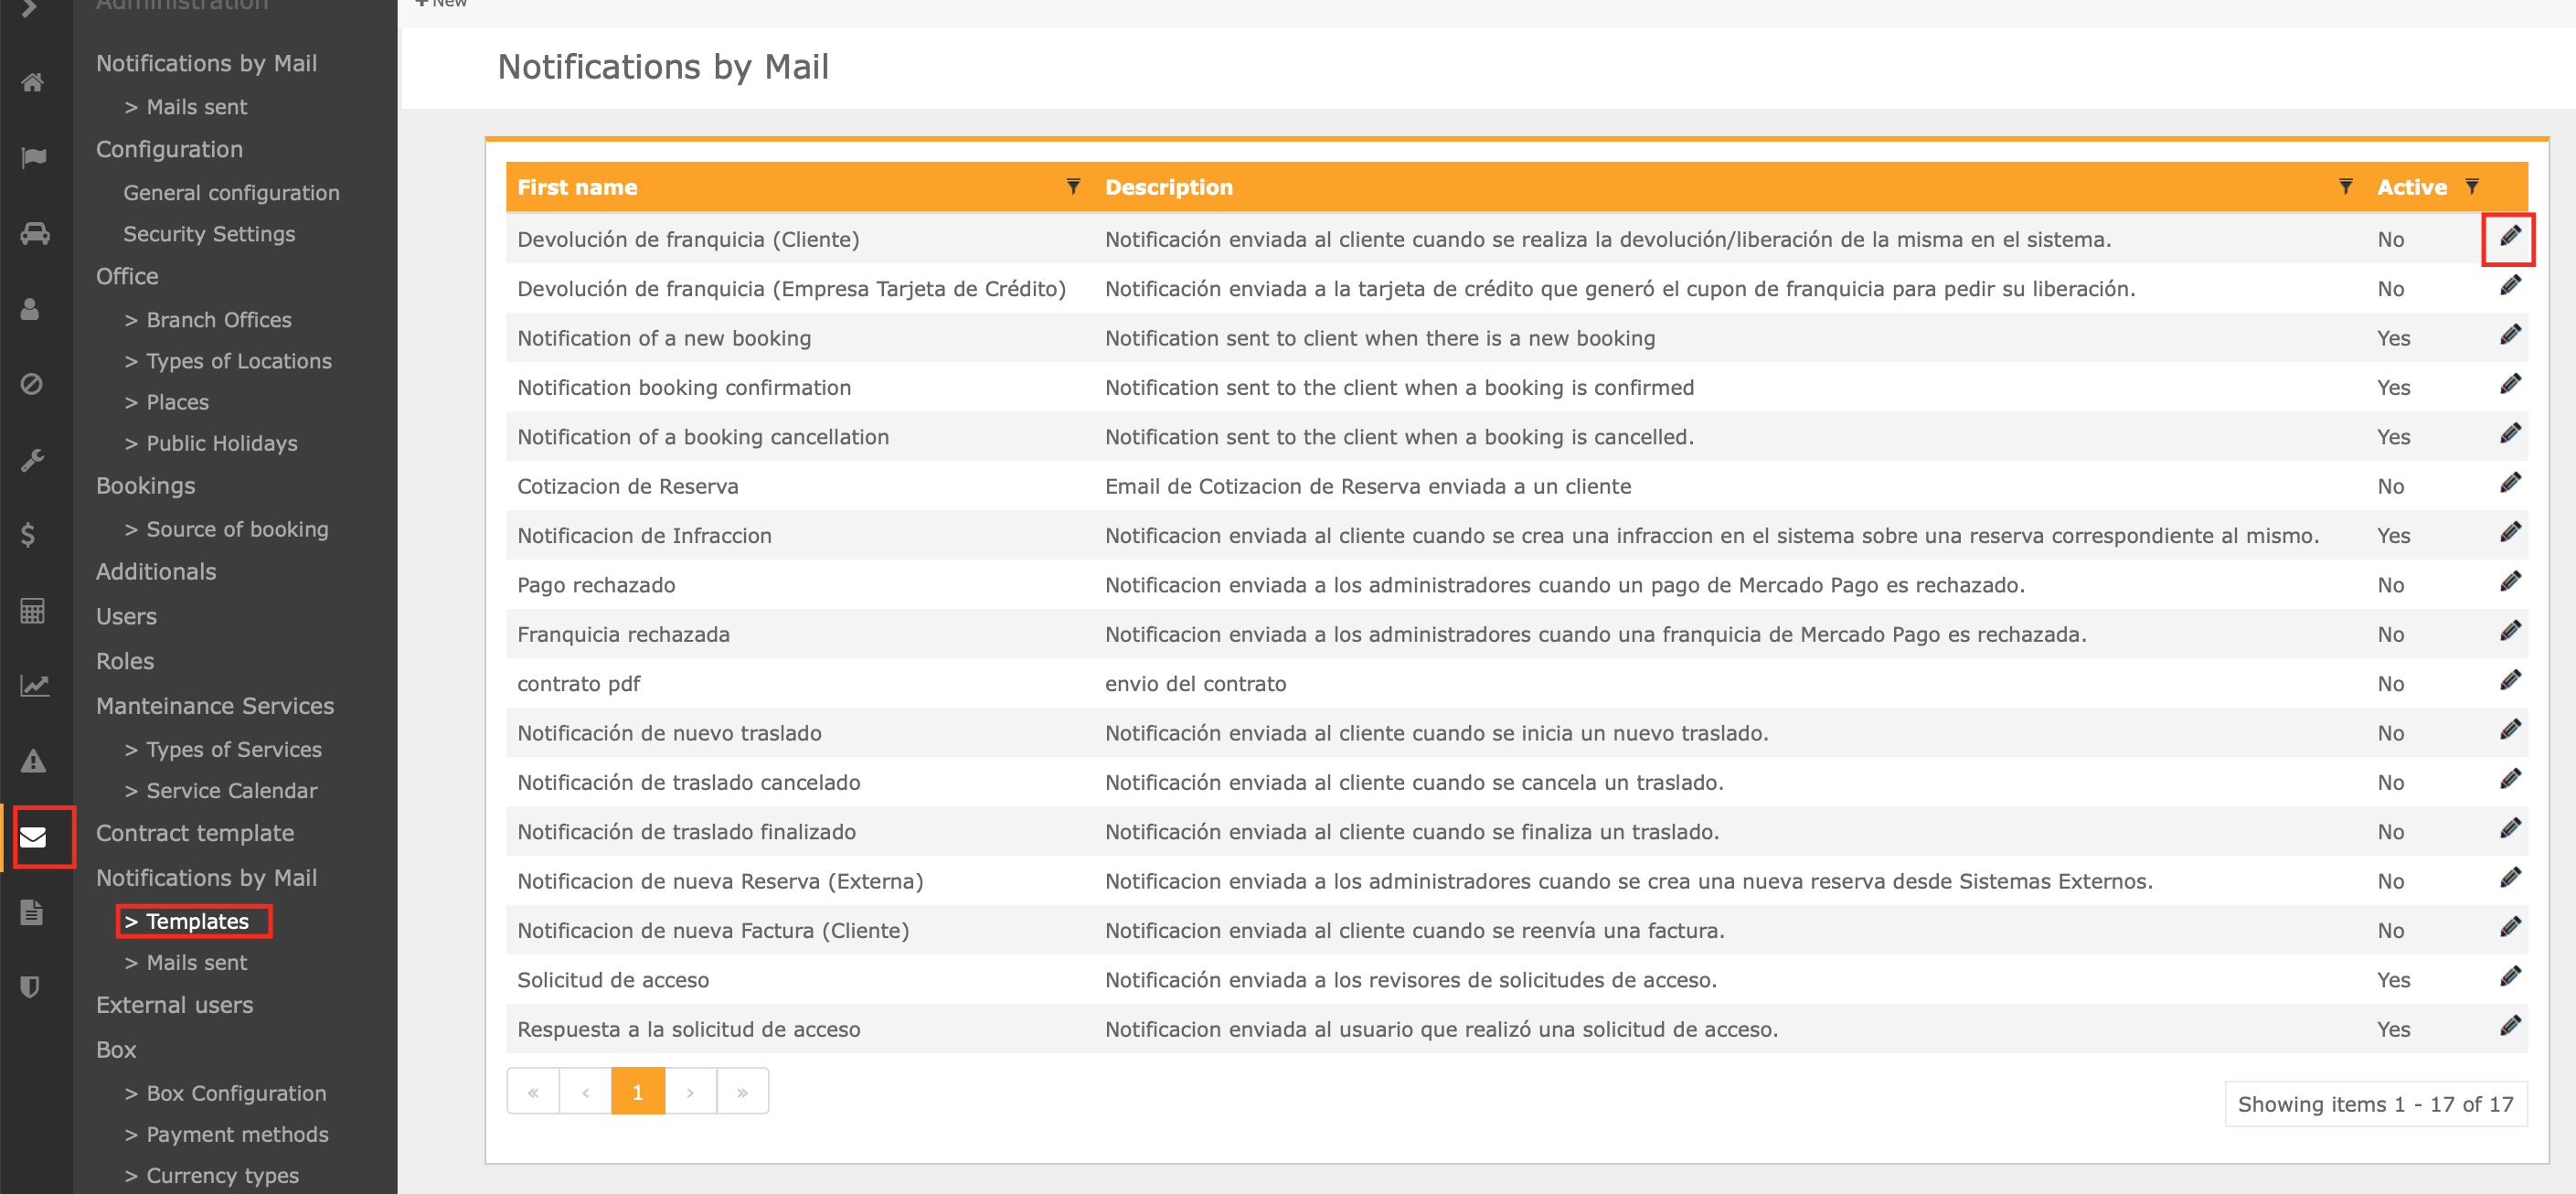This screenshot has height=1194, width=2576.
Task: Sort by First name column header
Action: tap(577, 187)
